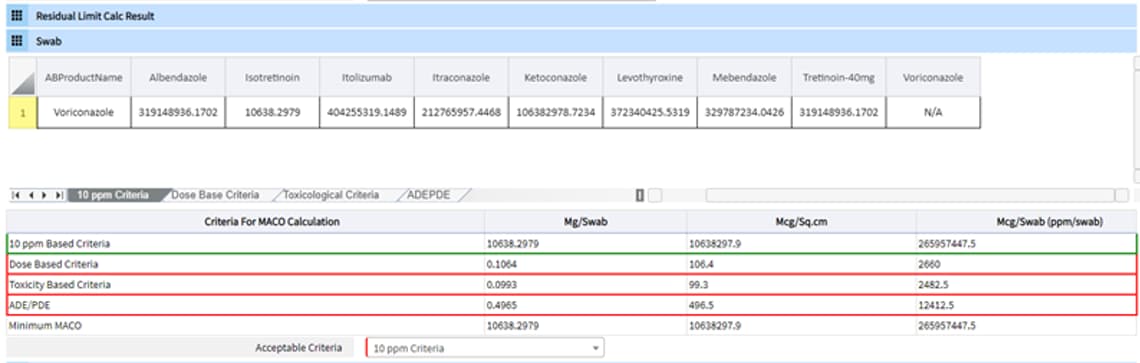Click the tab strip splitter handle

coord(640,195)
